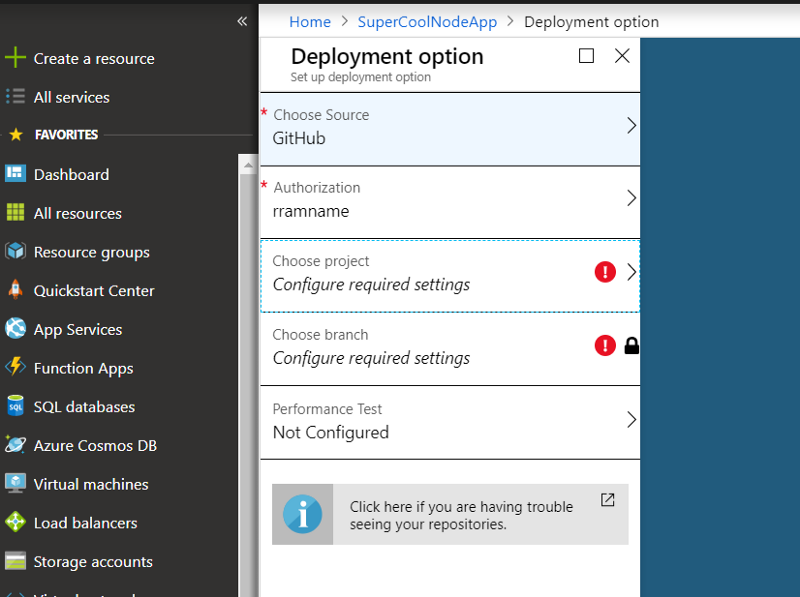Click the App Services globe icon

point(15,329)
